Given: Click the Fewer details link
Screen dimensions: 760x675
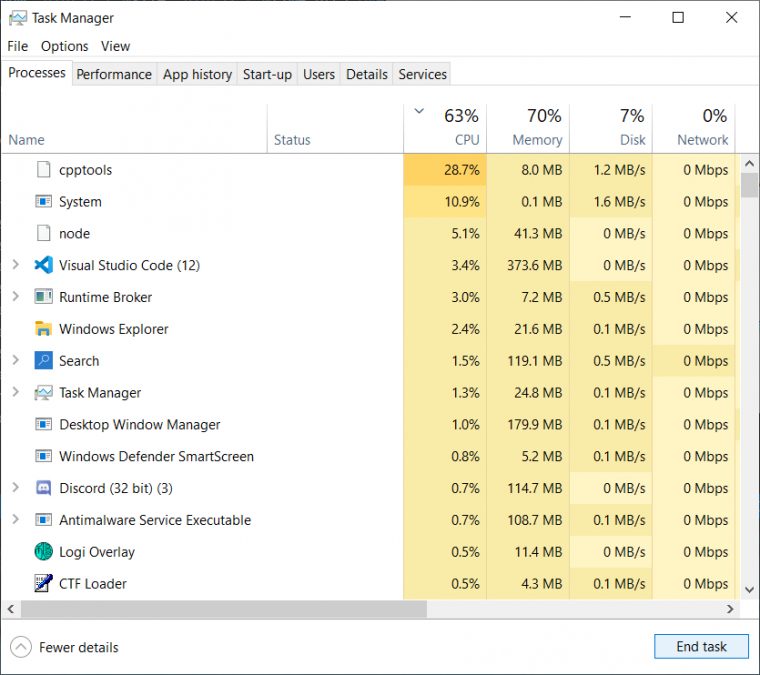Looking at the screenshot, I should pyautogui.click(x=79, y=647).
